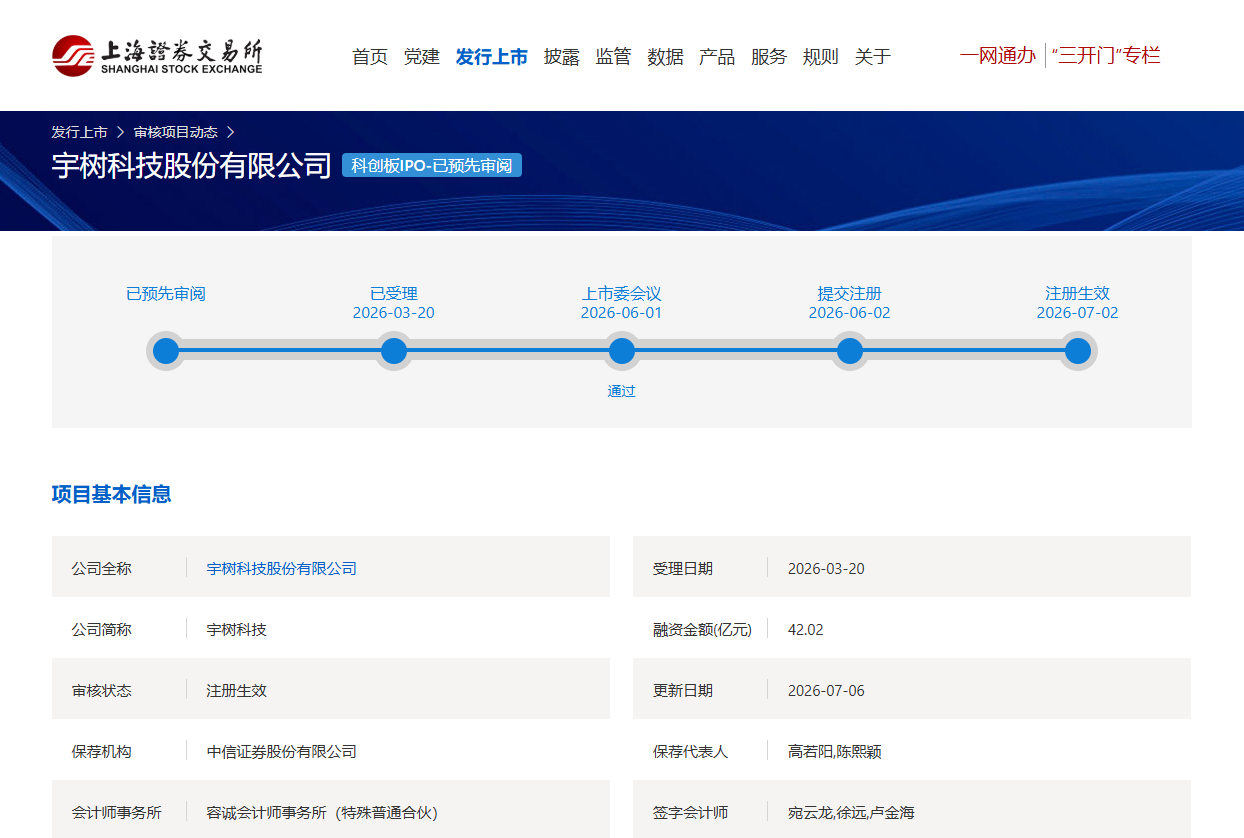The image size is (1244, 838).
Task: Open the 规则 navigation item
Action: [821, 57]
